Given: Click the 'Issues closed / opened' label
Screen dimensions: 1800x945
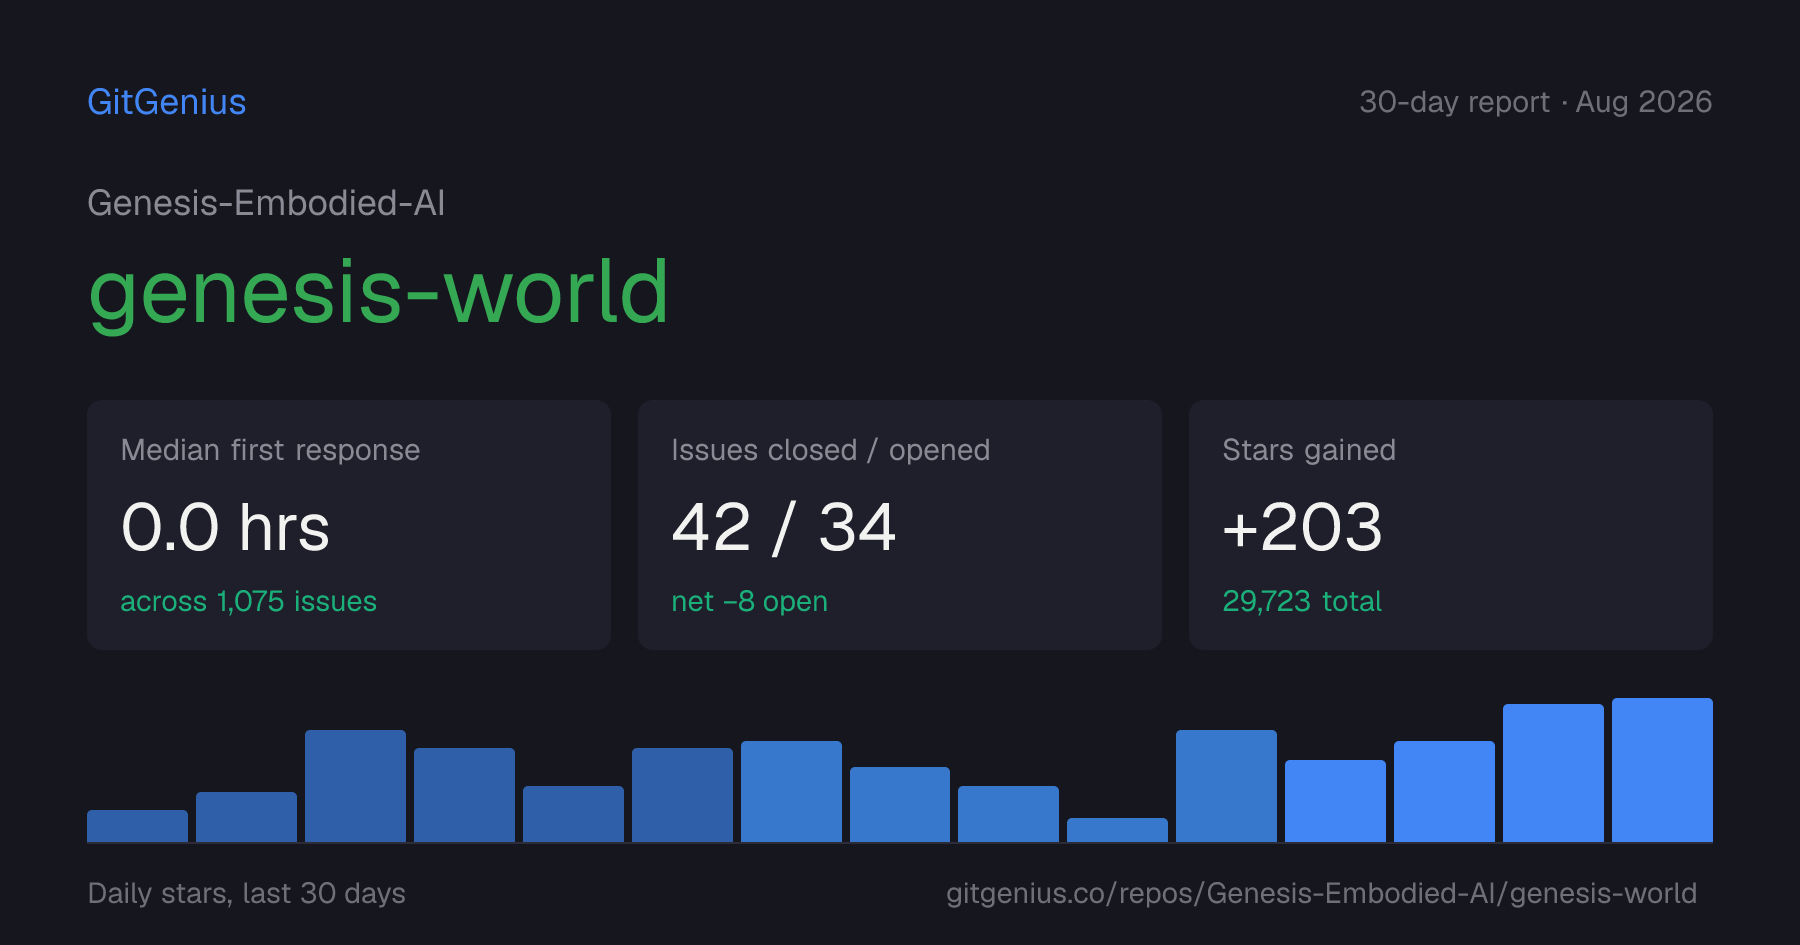Looking at the screenshot, I should point(831,450).
